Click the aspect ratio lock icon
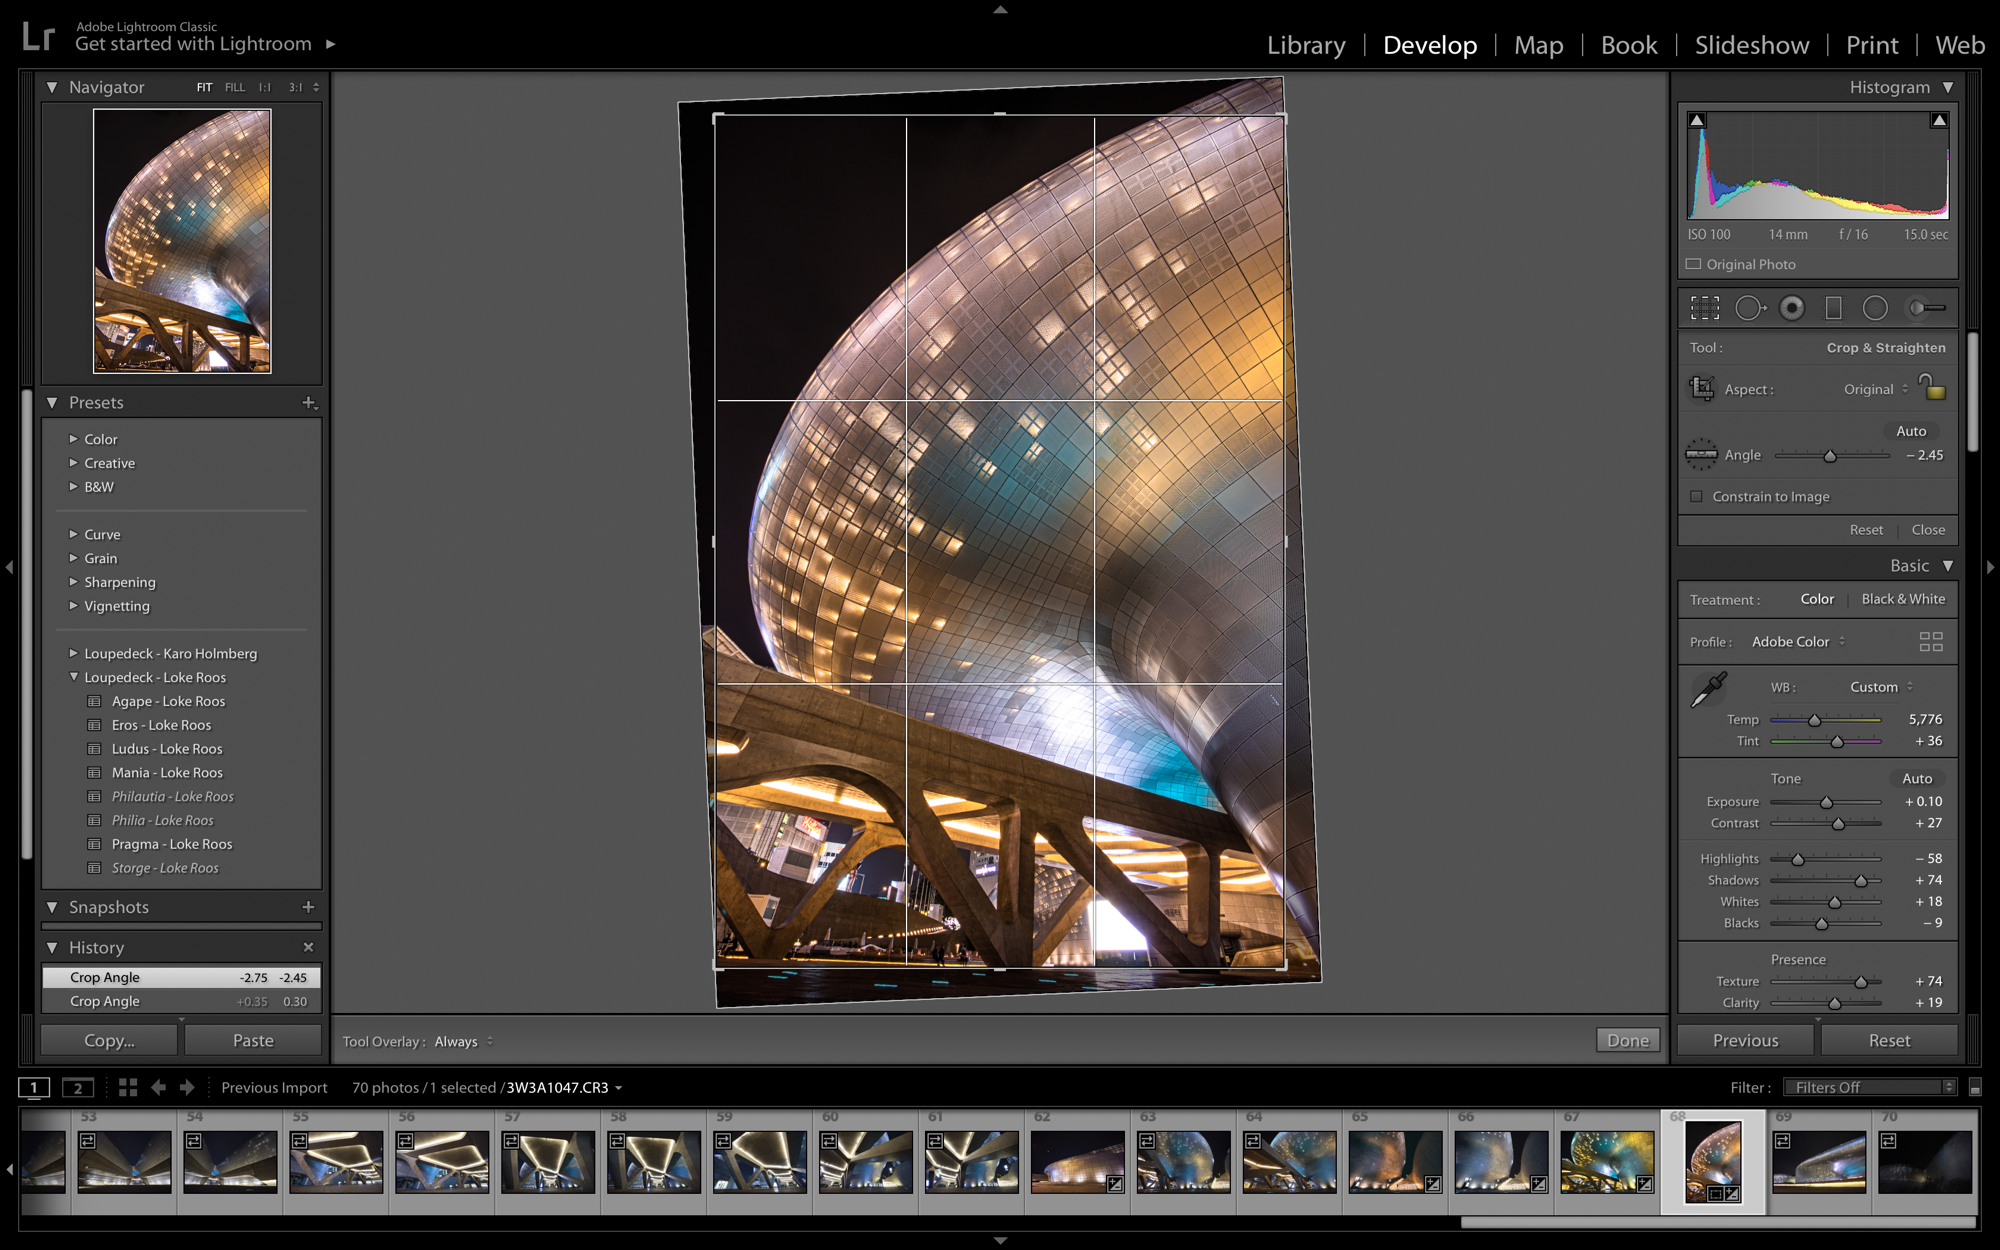Screen dimensions: 2000x1250 click(x=1933, y=387)
